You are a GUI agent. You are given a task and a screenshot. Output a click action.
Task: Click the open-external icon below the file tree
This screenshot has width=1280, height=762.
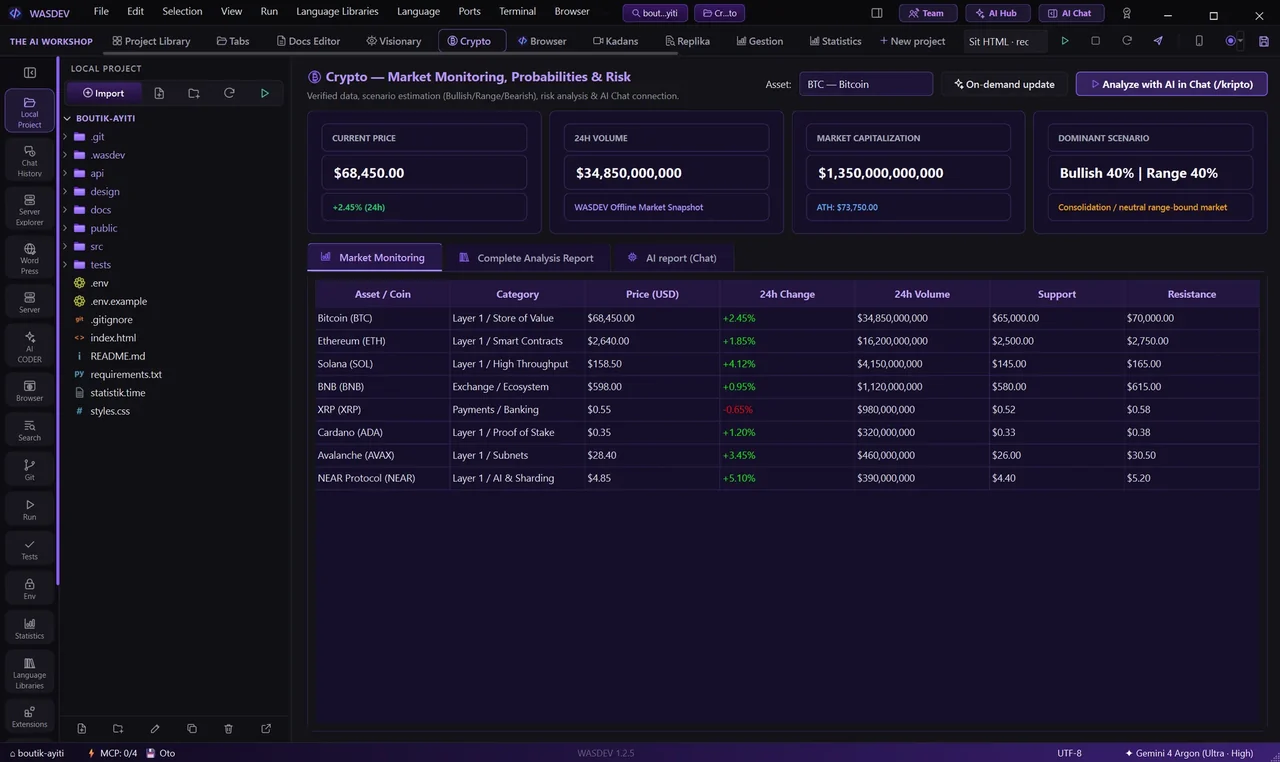pyautogui.click(x=266, y=729)
